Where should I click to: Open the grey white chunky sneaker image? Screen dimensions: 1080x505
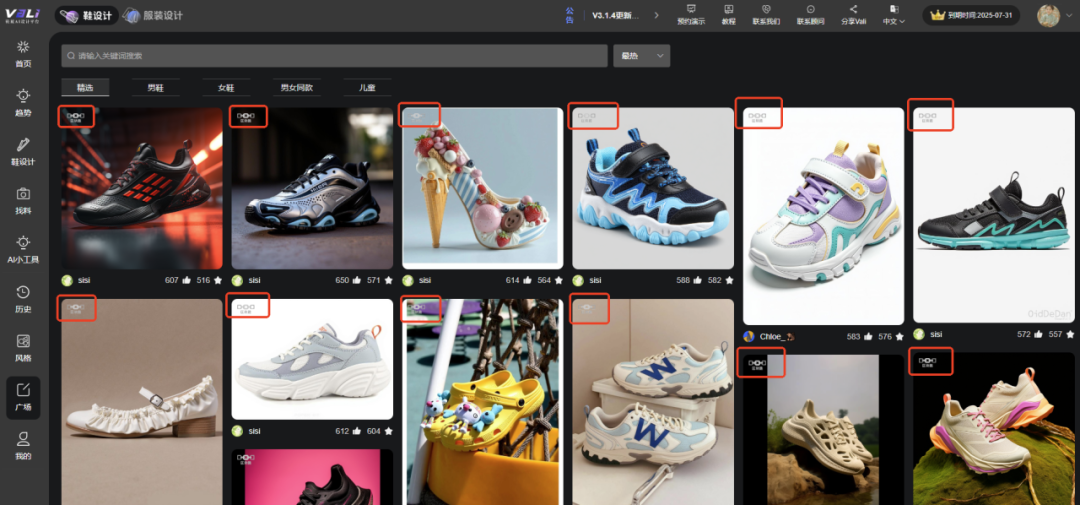(312, 359)
